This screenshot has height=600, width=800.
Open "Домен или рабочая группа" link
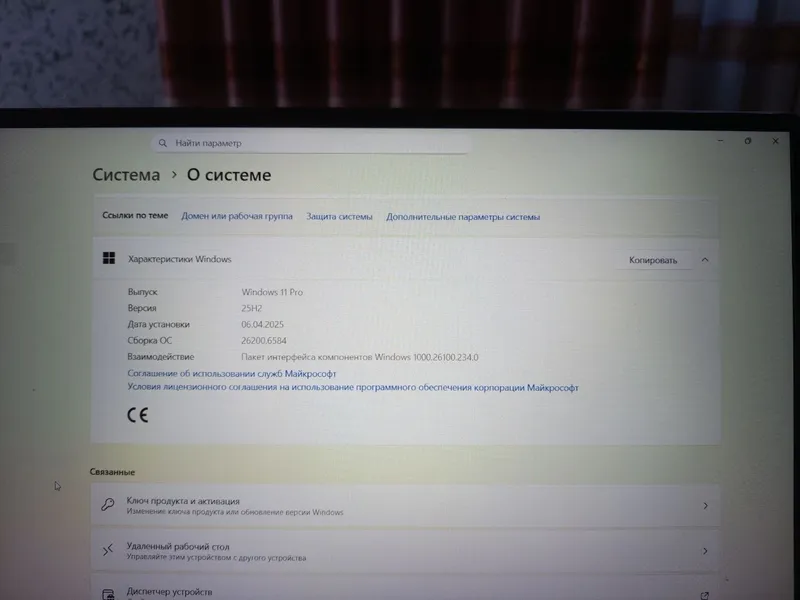237,216
